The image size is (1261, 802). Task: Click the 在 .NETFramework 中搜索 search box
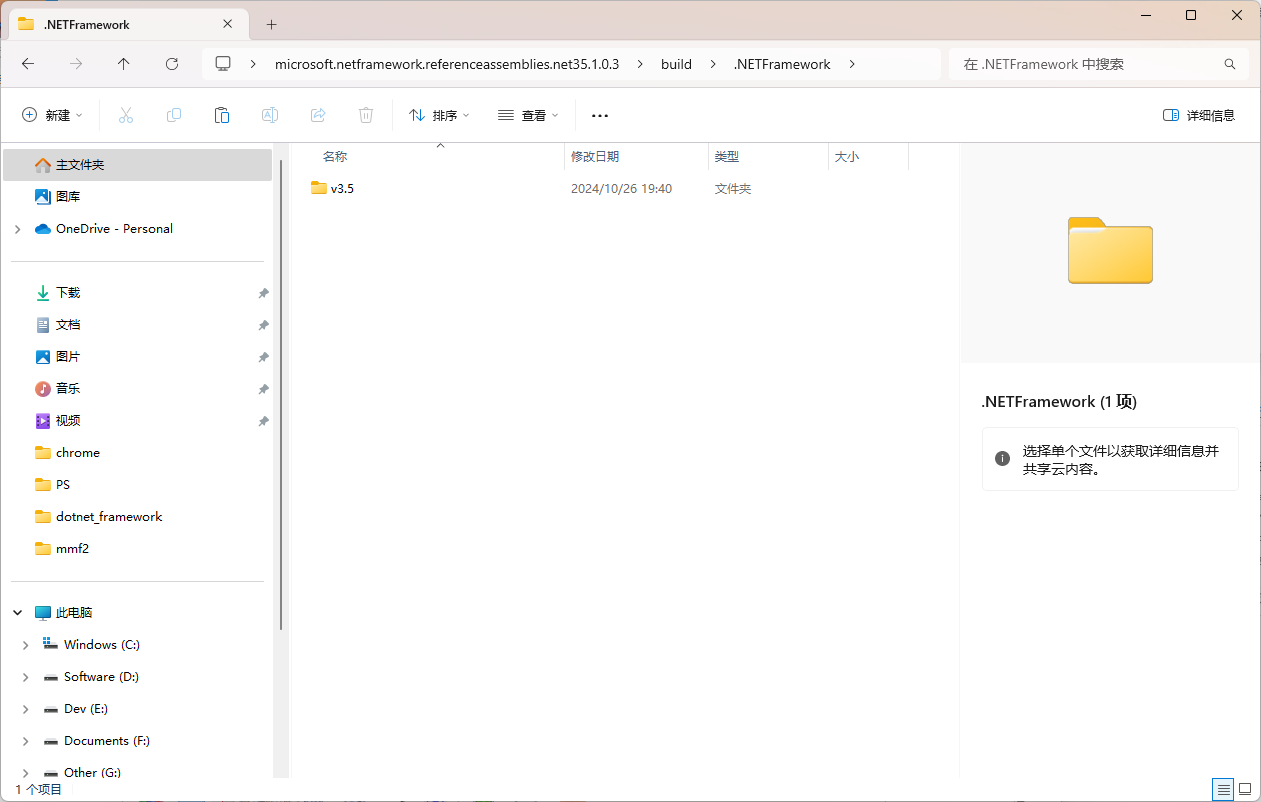pos(1099,64)
